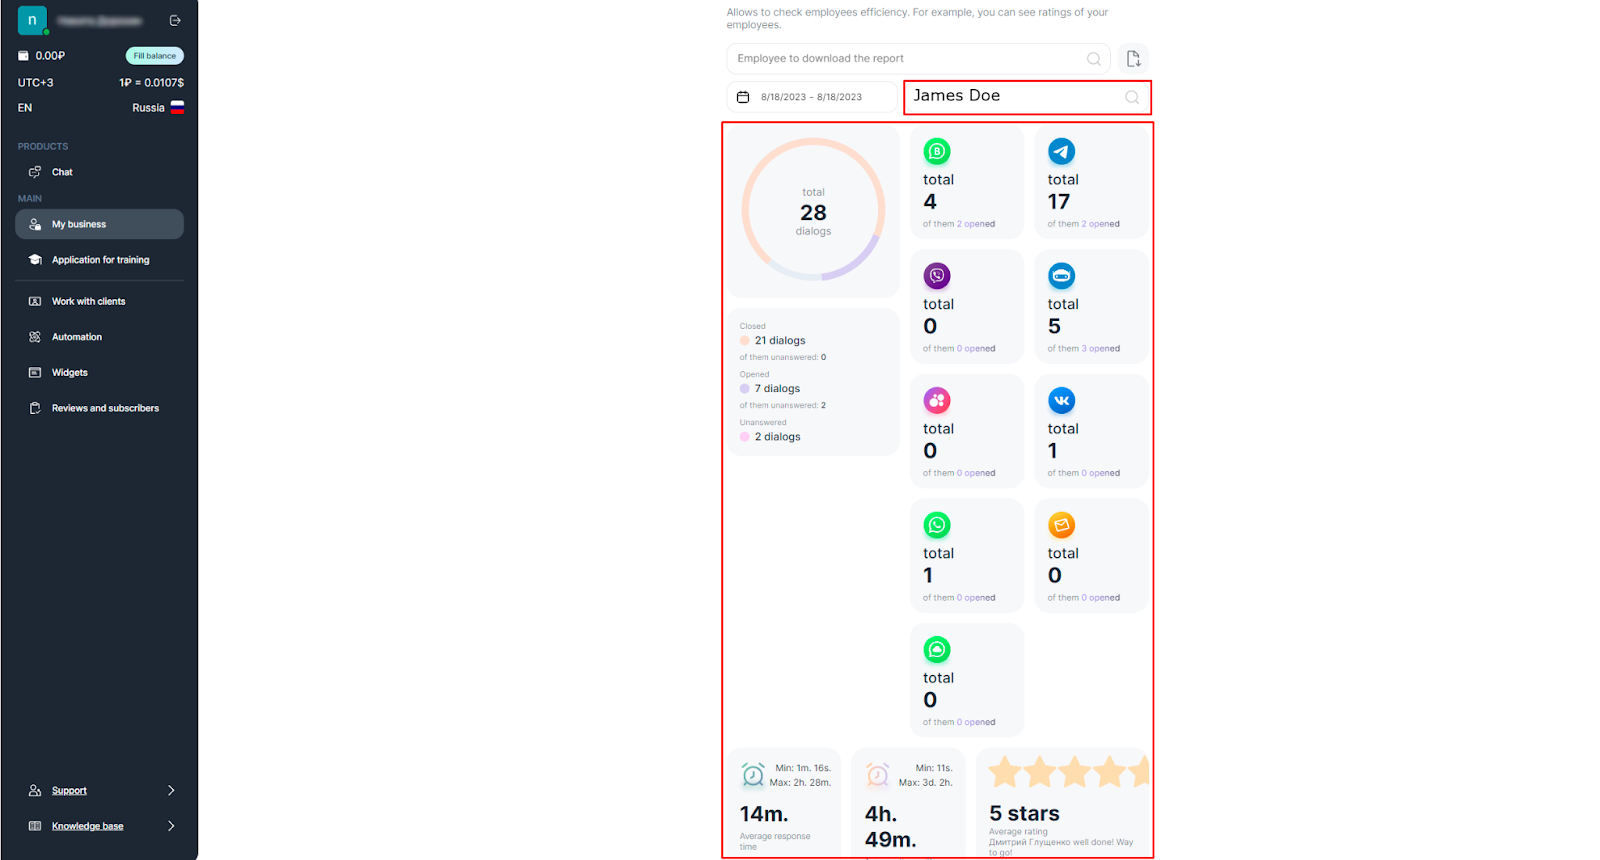Expand the Support chevron arrow
1600x860 pixels.
pyautogui.click(x=171, y=791)
